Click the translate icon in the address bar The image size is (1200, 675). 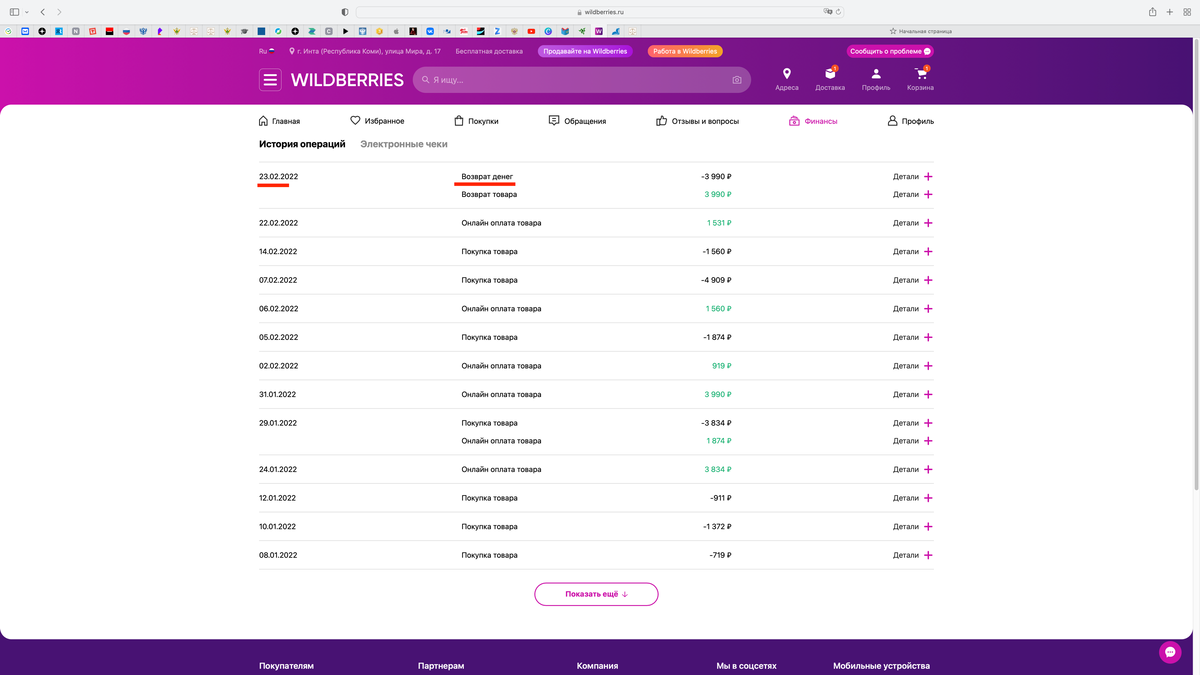tap(828, 12)
